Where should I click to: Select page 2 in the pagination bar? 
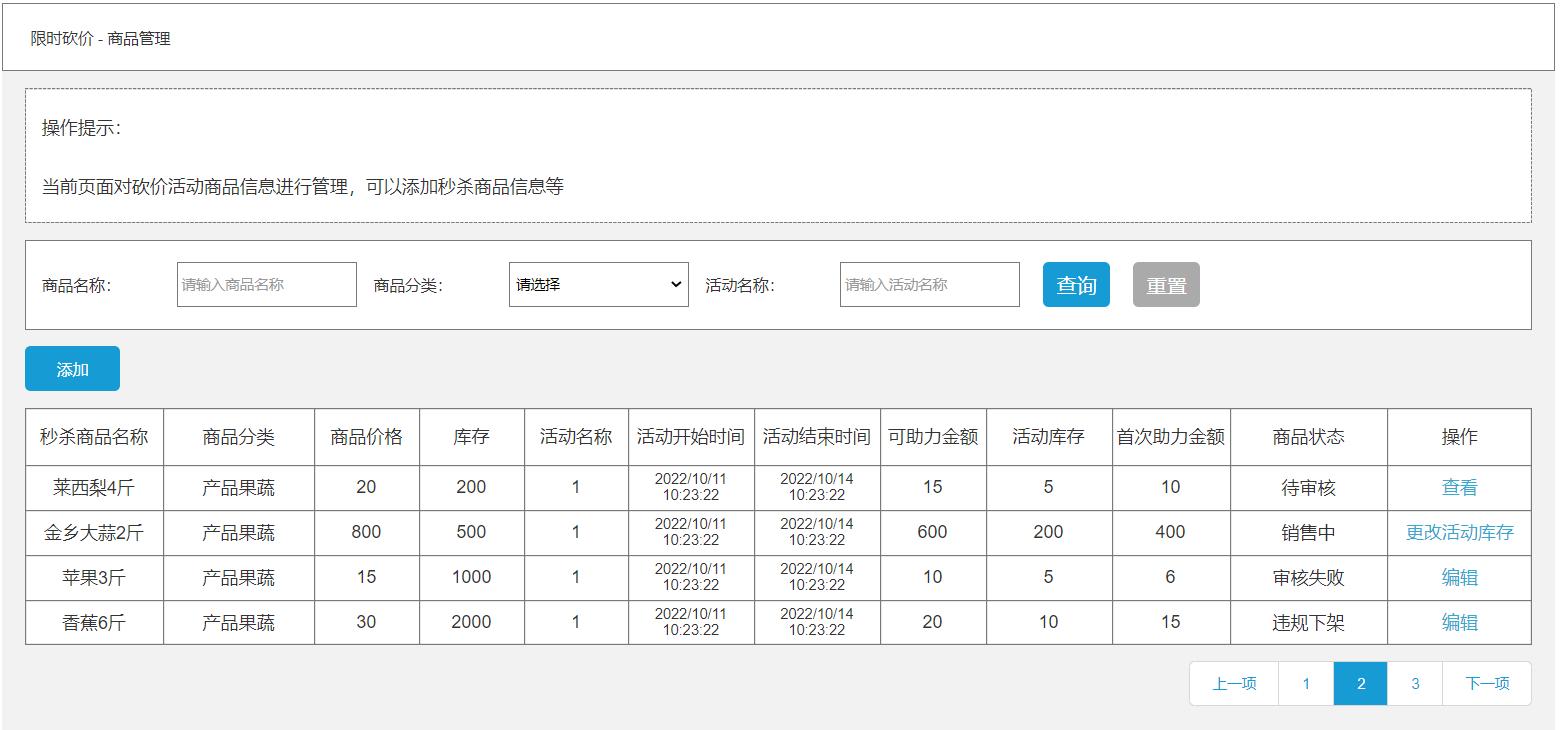point(1360,683)
